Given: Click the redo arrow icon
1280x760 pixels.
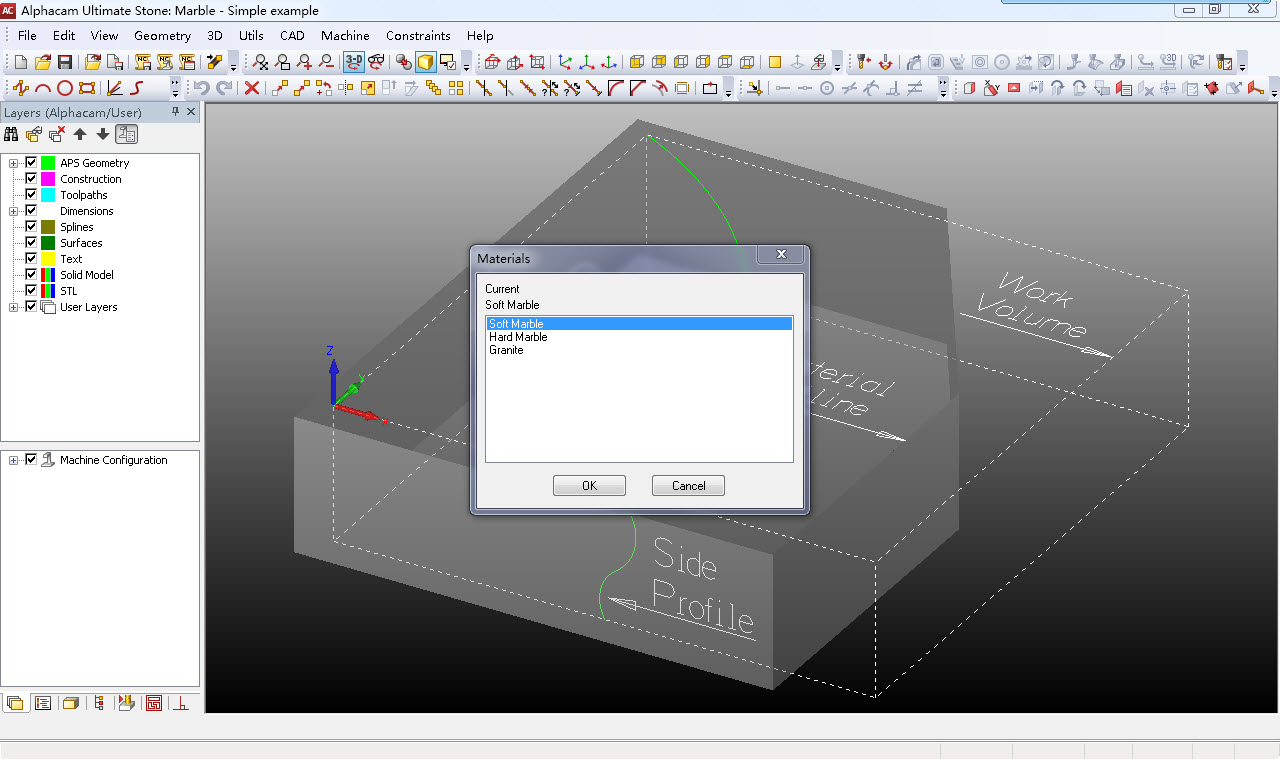Looking at the screenshot, I should (223, 88).
